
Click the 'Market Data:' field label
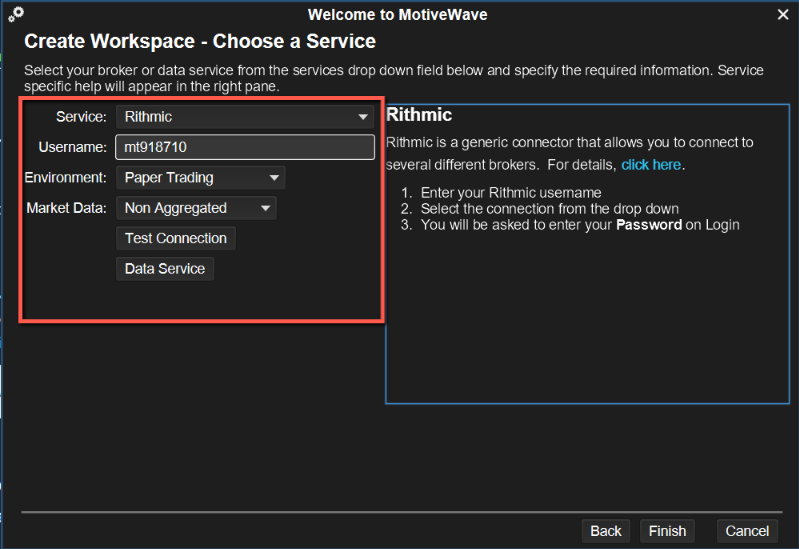[x=66, y=208]
